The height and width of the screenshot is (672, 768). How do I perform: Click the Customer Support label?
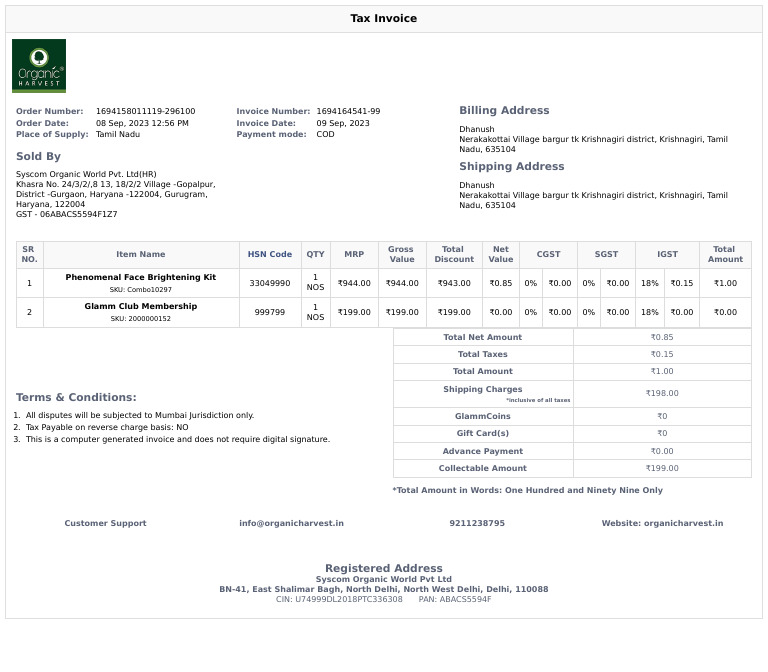click(105, 523)
